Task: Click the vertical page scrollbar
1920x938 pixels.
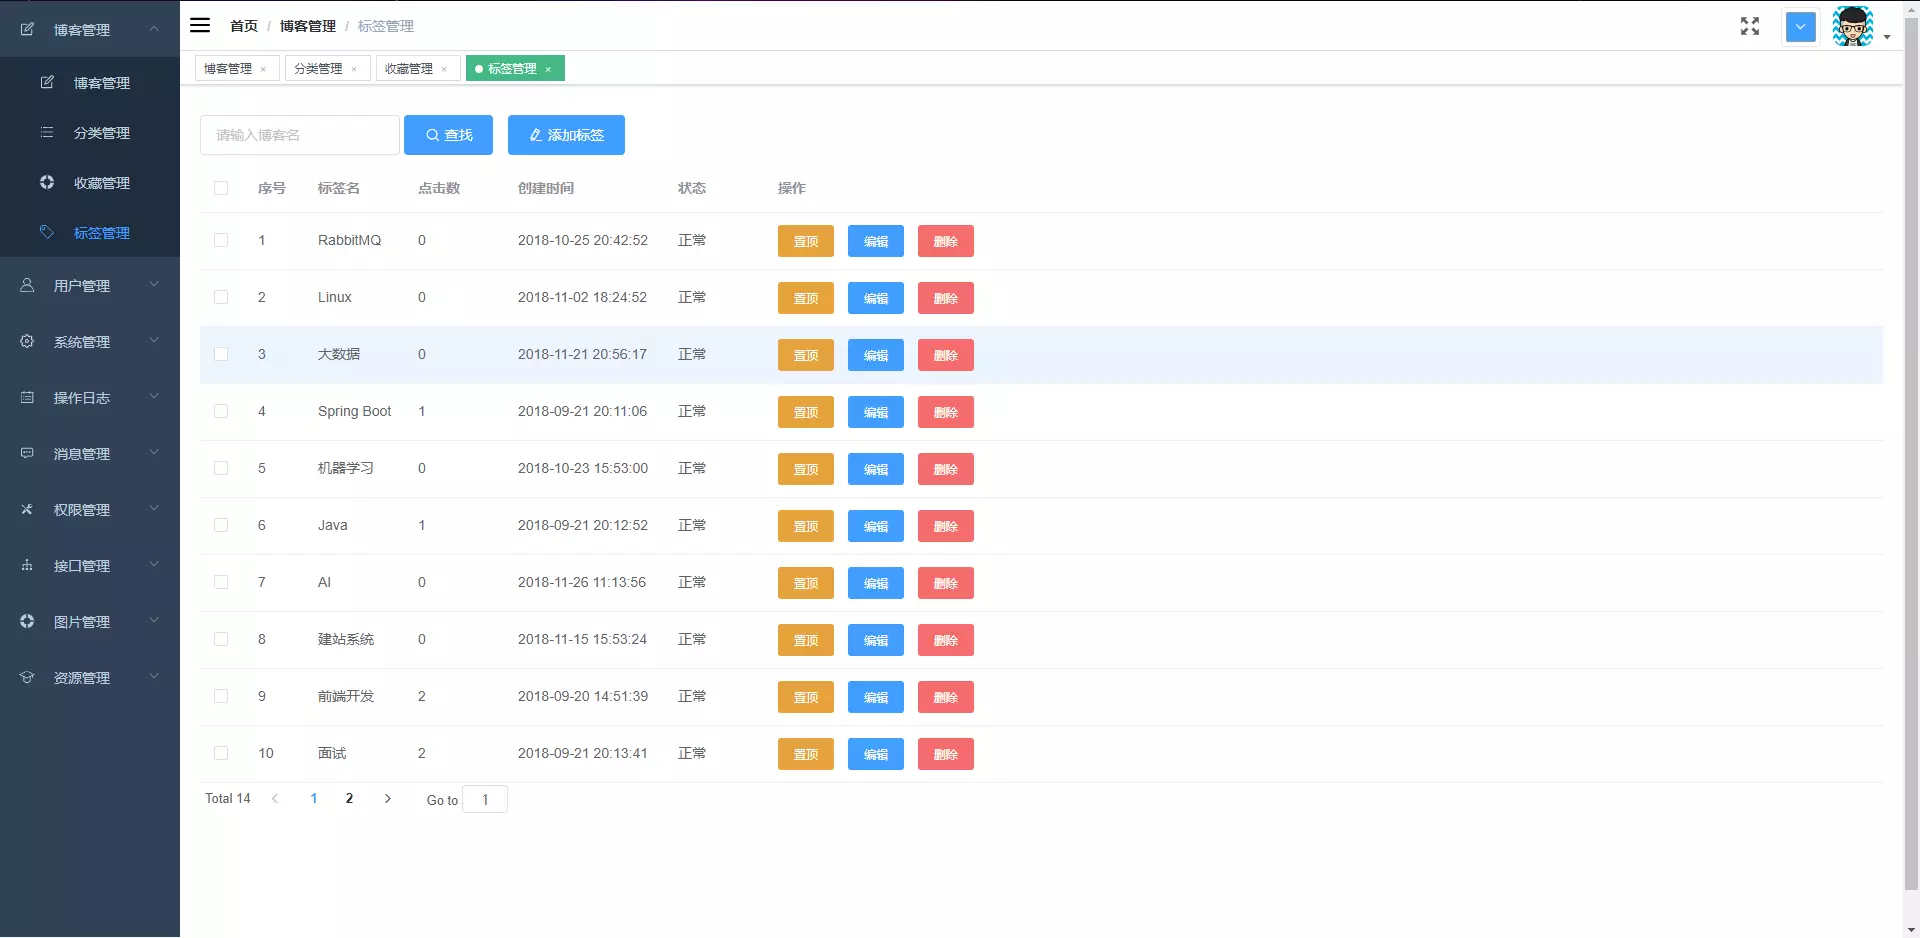Action: coord(1911,455)
